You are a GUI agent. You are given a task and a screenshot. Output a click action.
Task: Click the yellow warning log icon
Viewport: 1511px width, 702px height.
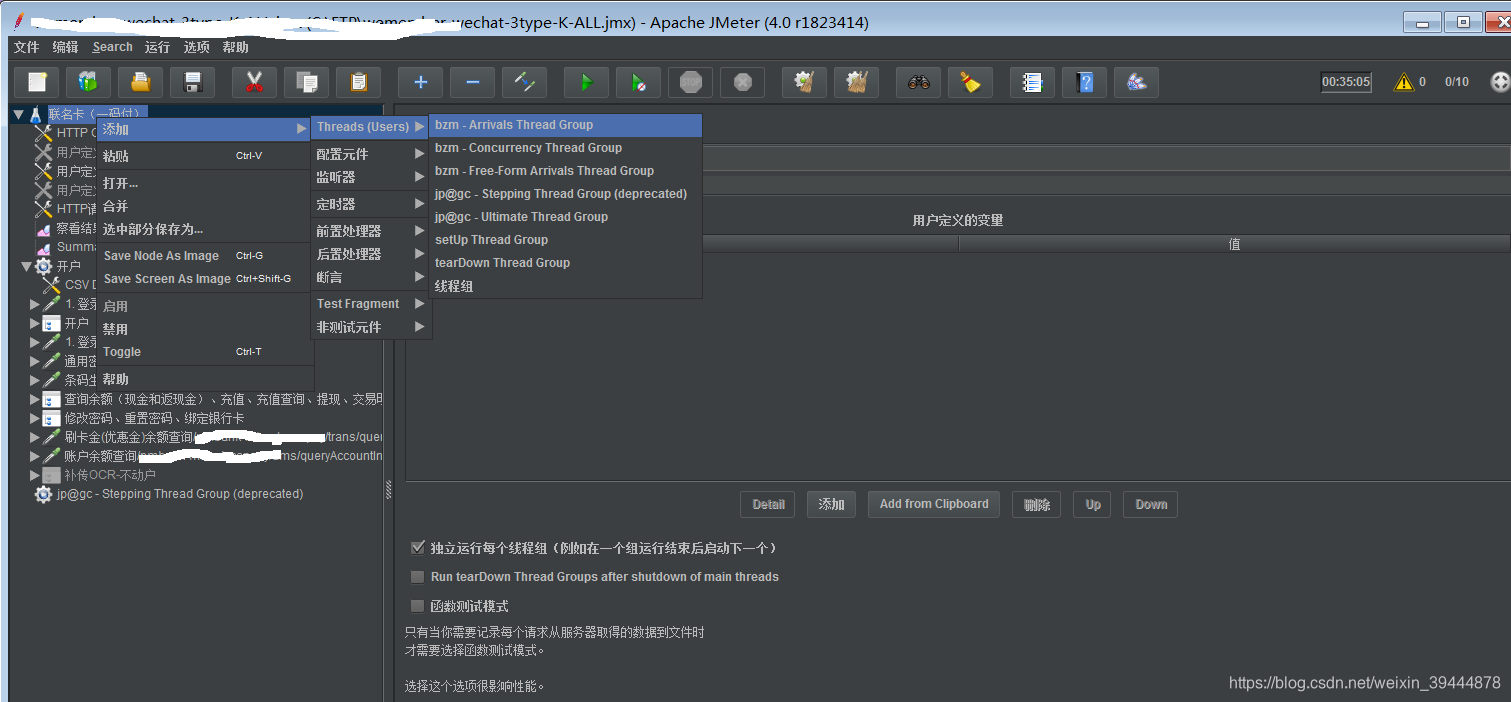[x=1404, y=82]
